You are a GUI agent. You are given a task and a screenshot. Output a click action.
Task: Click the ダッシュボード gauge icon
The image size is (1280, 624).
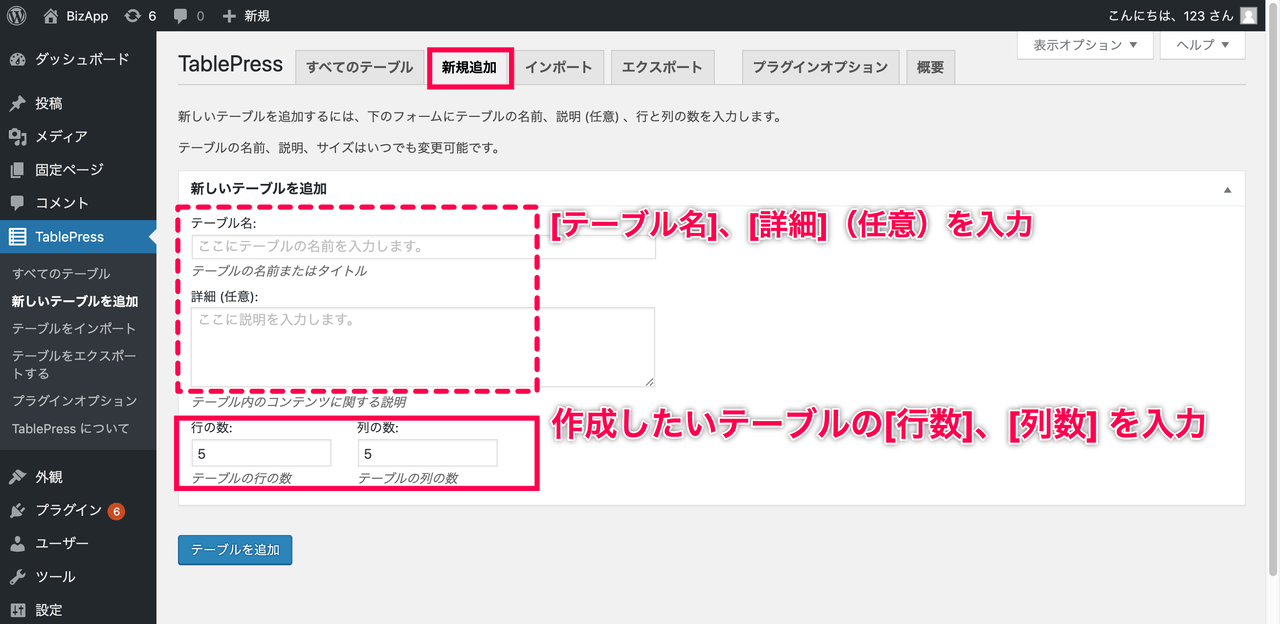pyautogui.click(x=17, y=59)
